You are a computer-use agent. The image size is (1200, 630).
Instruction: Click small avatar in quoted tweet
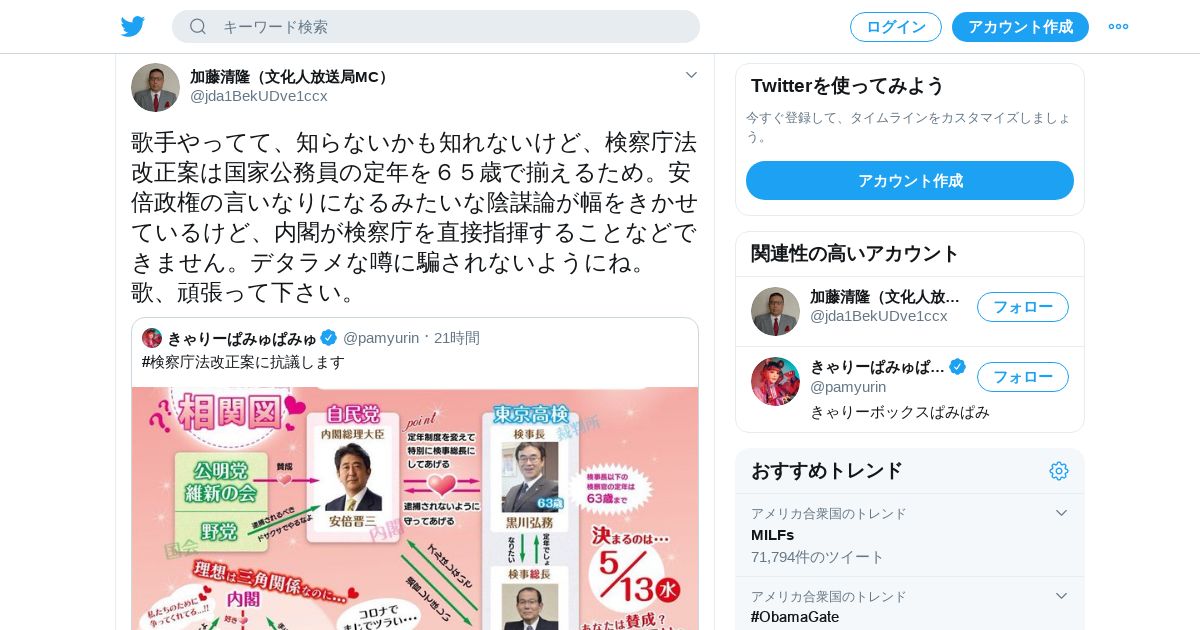point(152,338)
